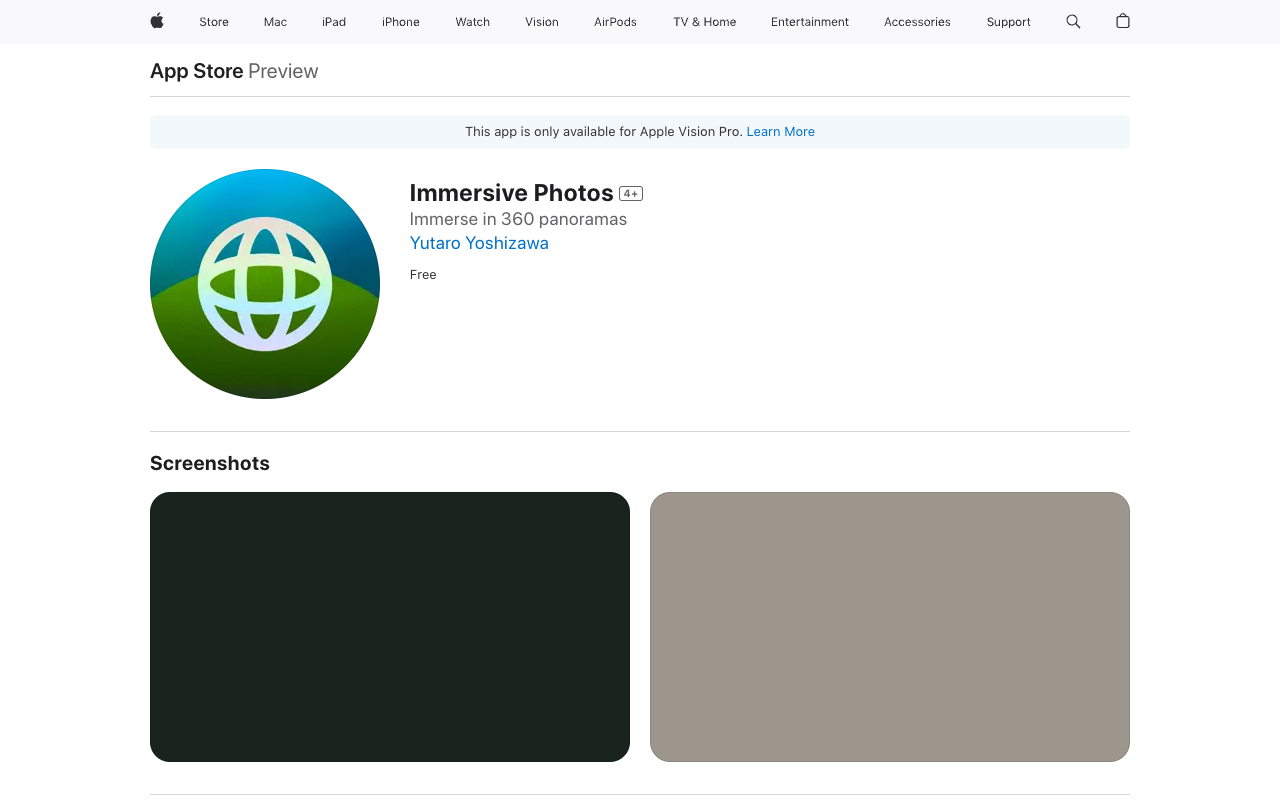Open the Vision menu item
1280x800 pixels.
point(542,22)
